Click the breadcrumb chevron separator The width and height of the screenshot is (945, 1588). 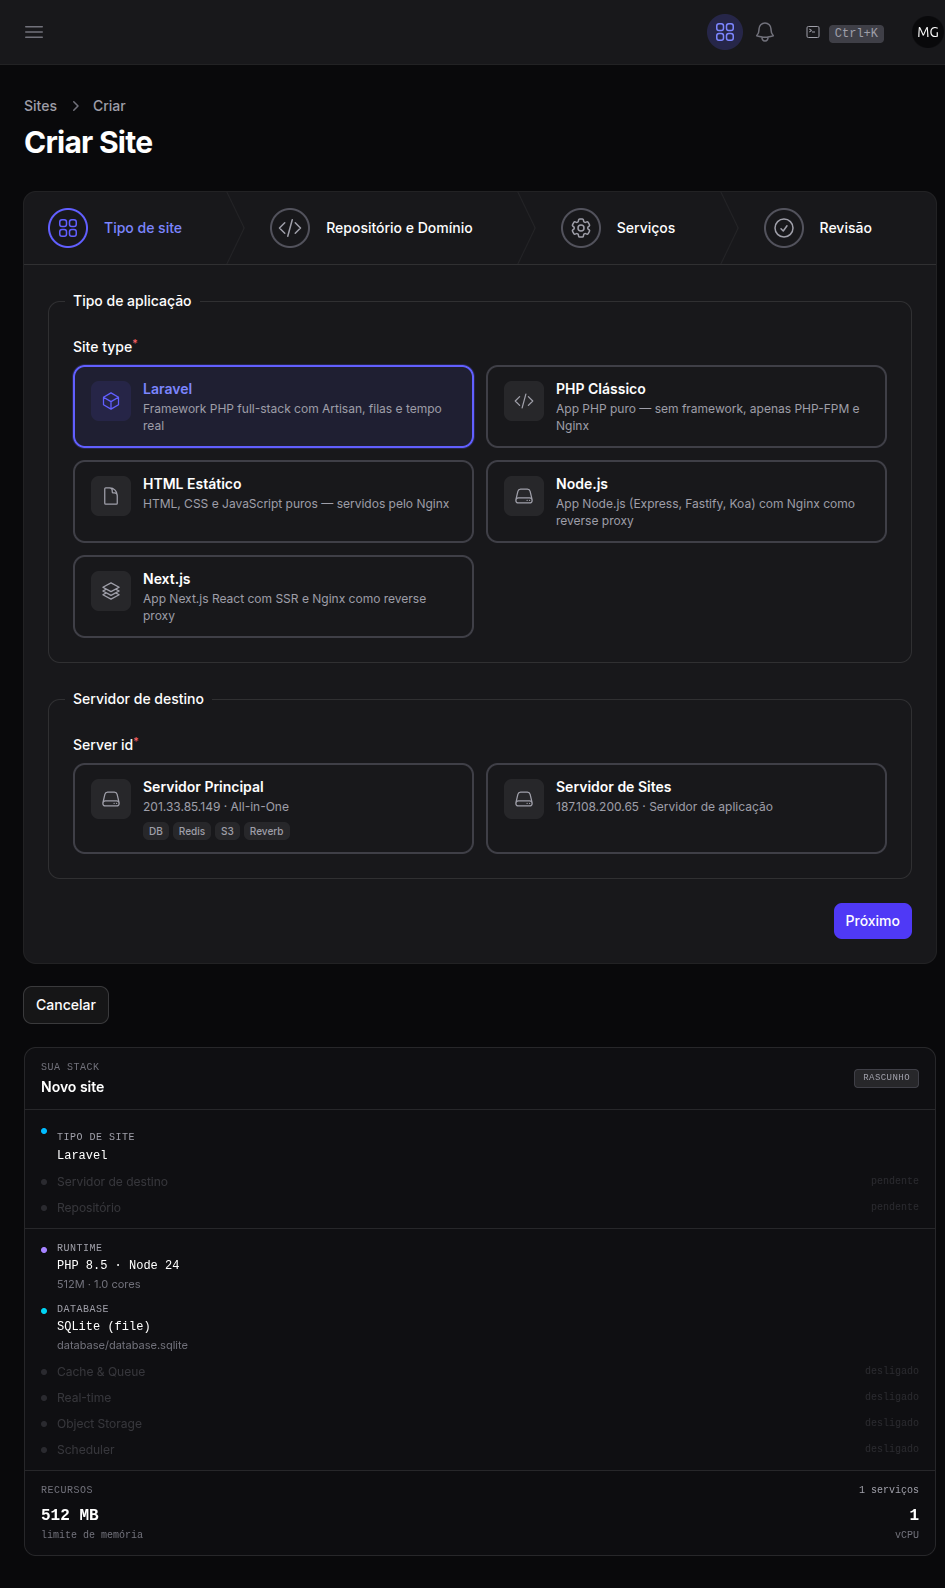click(75, 106)
